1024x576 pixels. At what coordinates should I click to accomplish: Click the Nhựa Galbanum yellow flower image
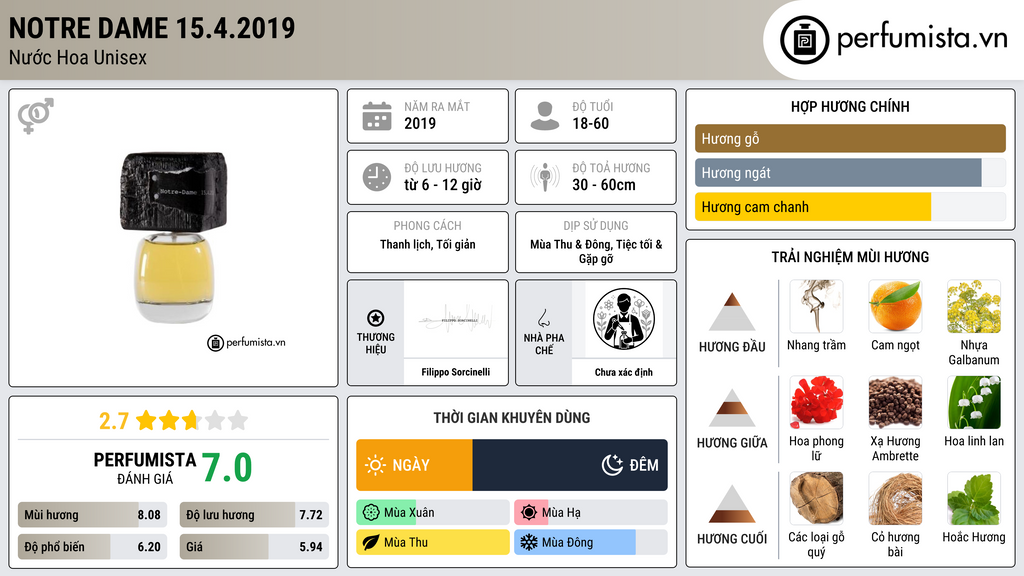(974, 306)
